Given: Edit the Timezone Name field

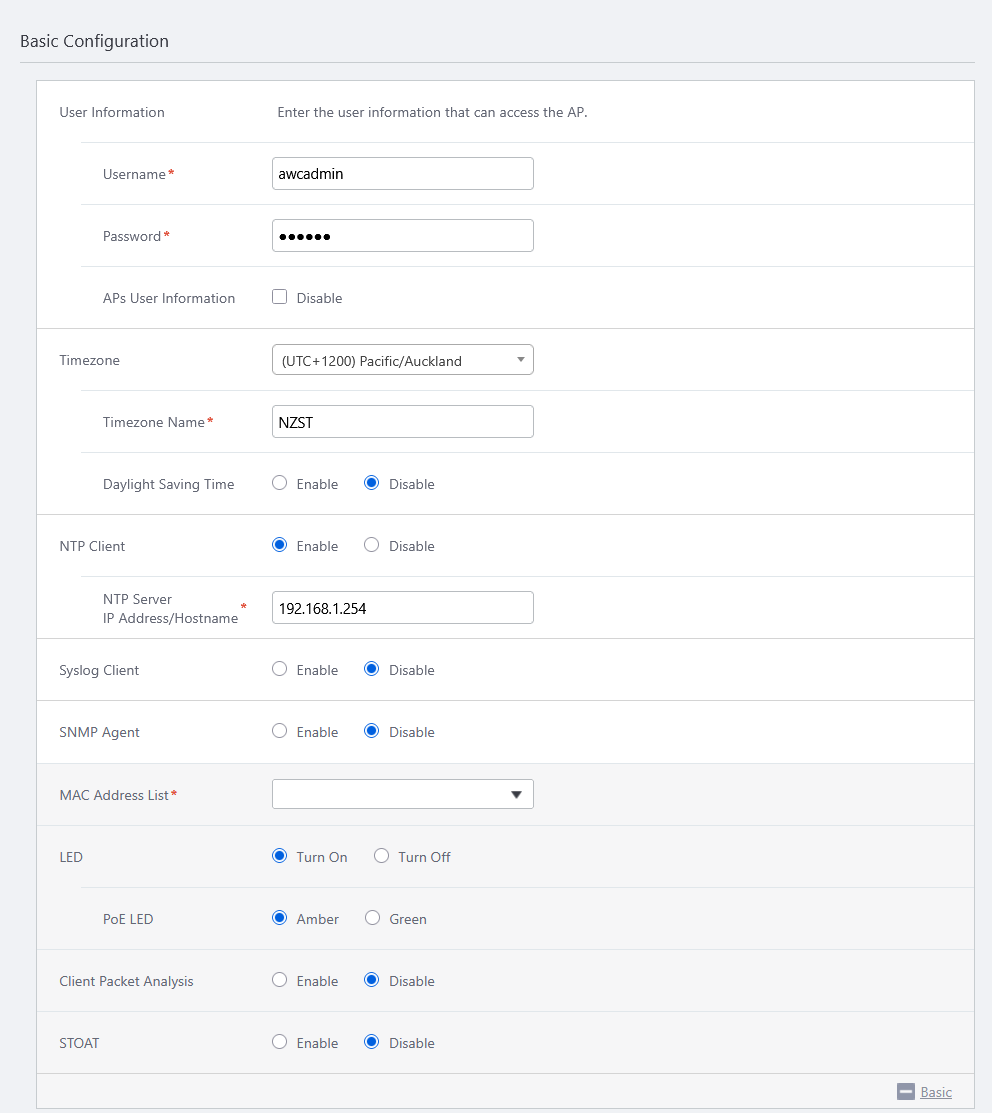Looking at the screenshot, I should click(x=402, y=422).
